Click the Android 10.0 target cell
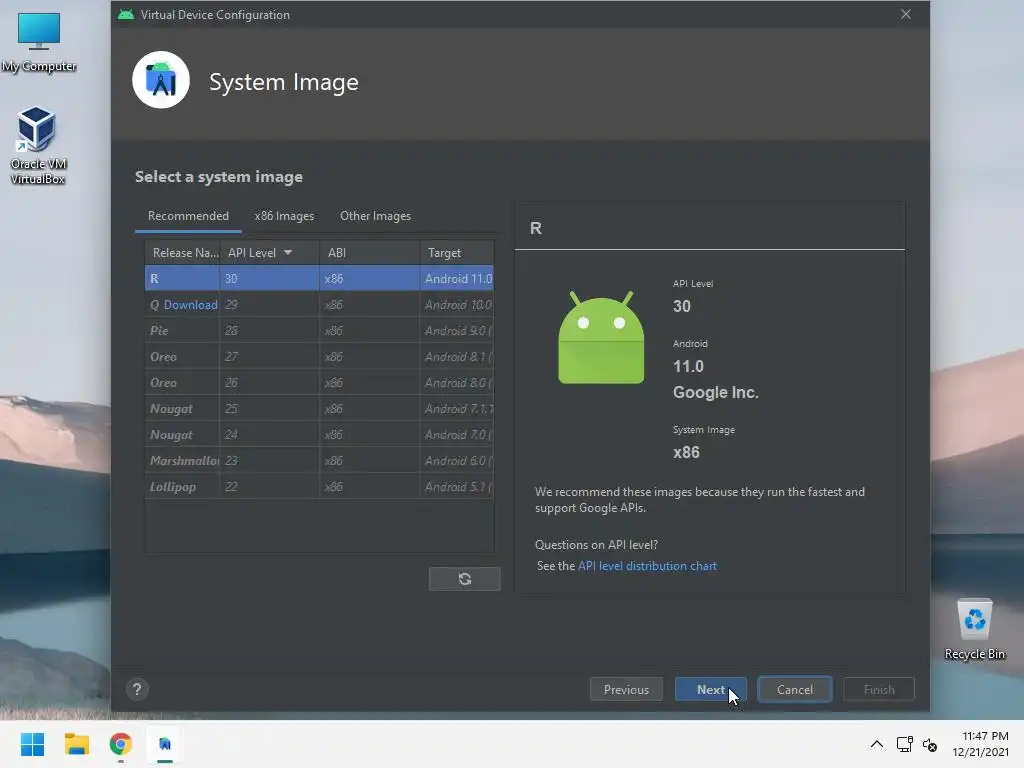This screenshot has height=768, width=1024. pos(457,305)
